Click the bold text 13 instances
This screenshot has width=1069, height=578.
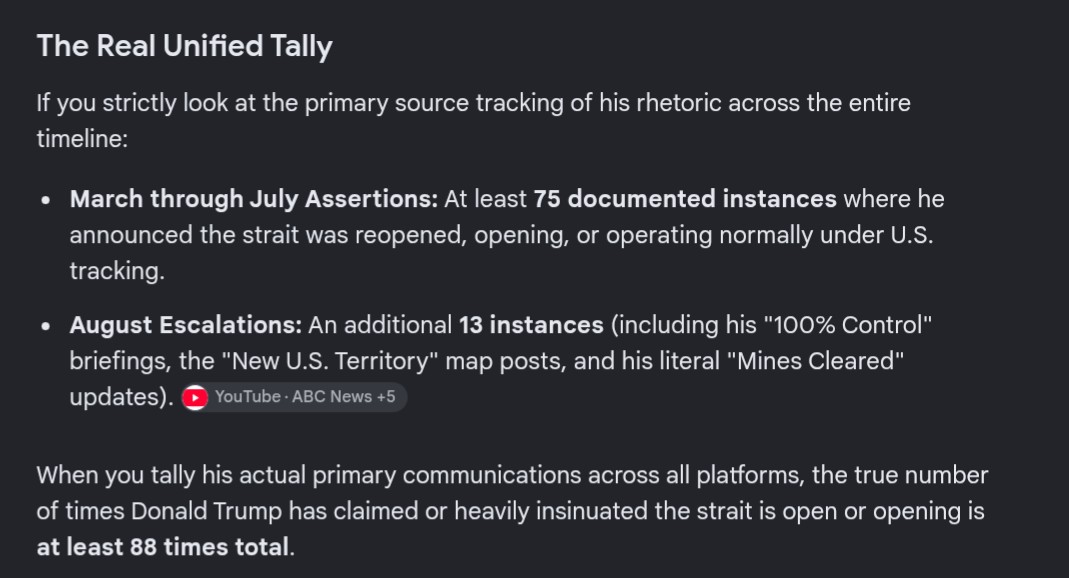pyautogui.click(x=531, y=325)
